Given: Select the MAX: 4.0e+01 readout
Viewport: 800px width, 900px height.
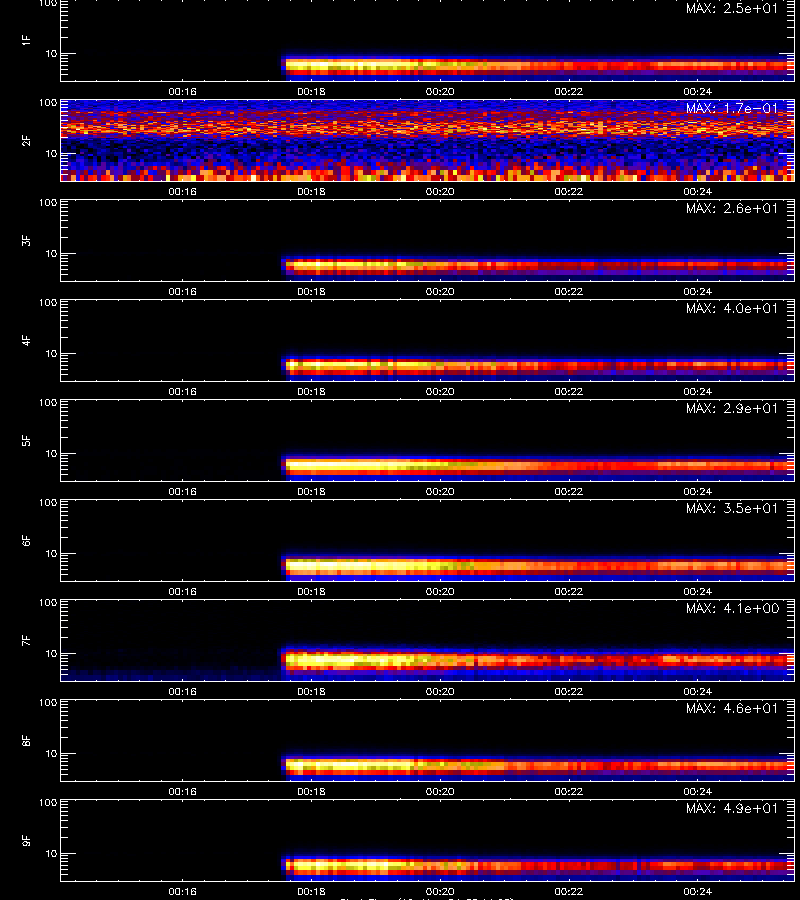Looking at the screenshot, I should [732, 308].
